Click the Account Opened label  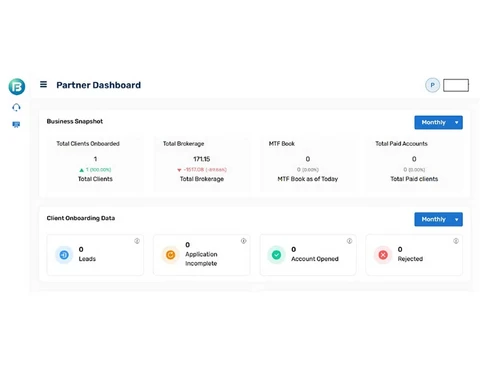315,259
